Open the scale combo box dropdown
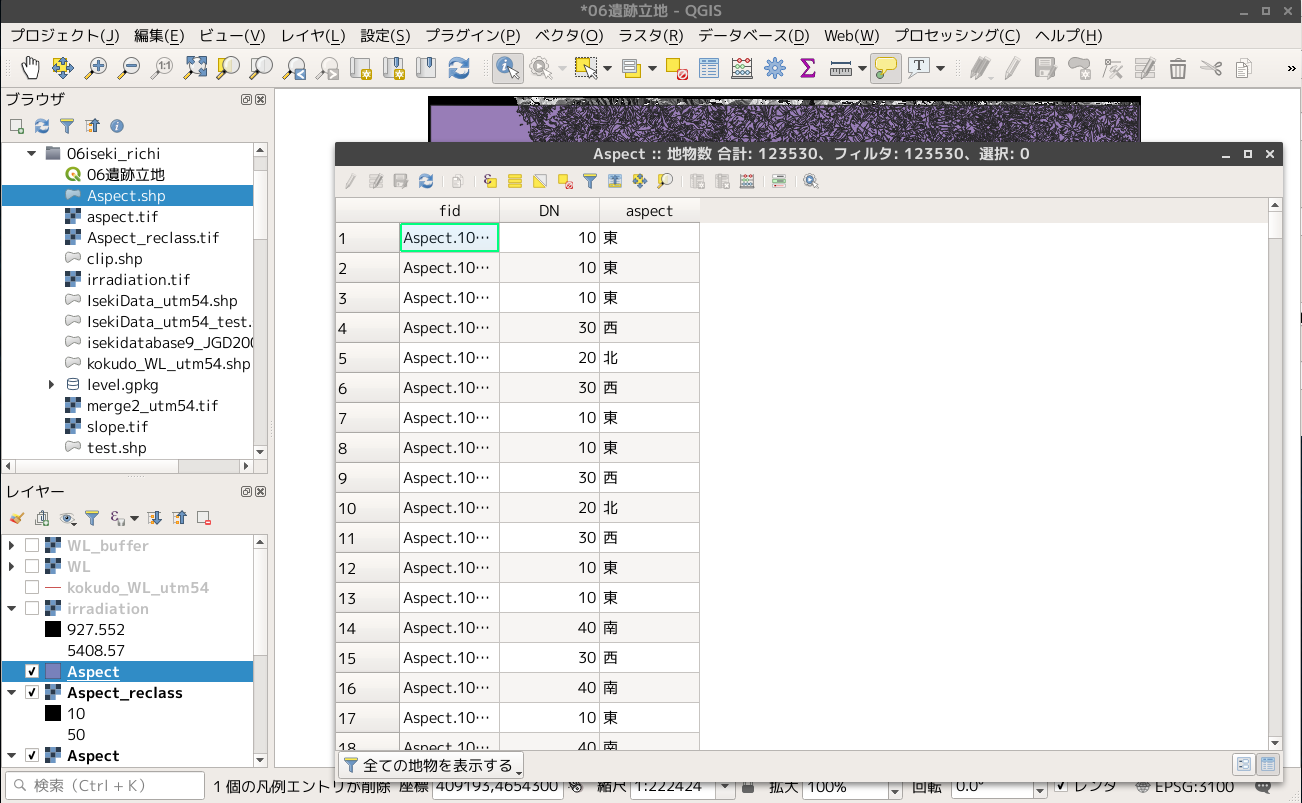This screenshot has height=803, width=1302. point(726,787)
